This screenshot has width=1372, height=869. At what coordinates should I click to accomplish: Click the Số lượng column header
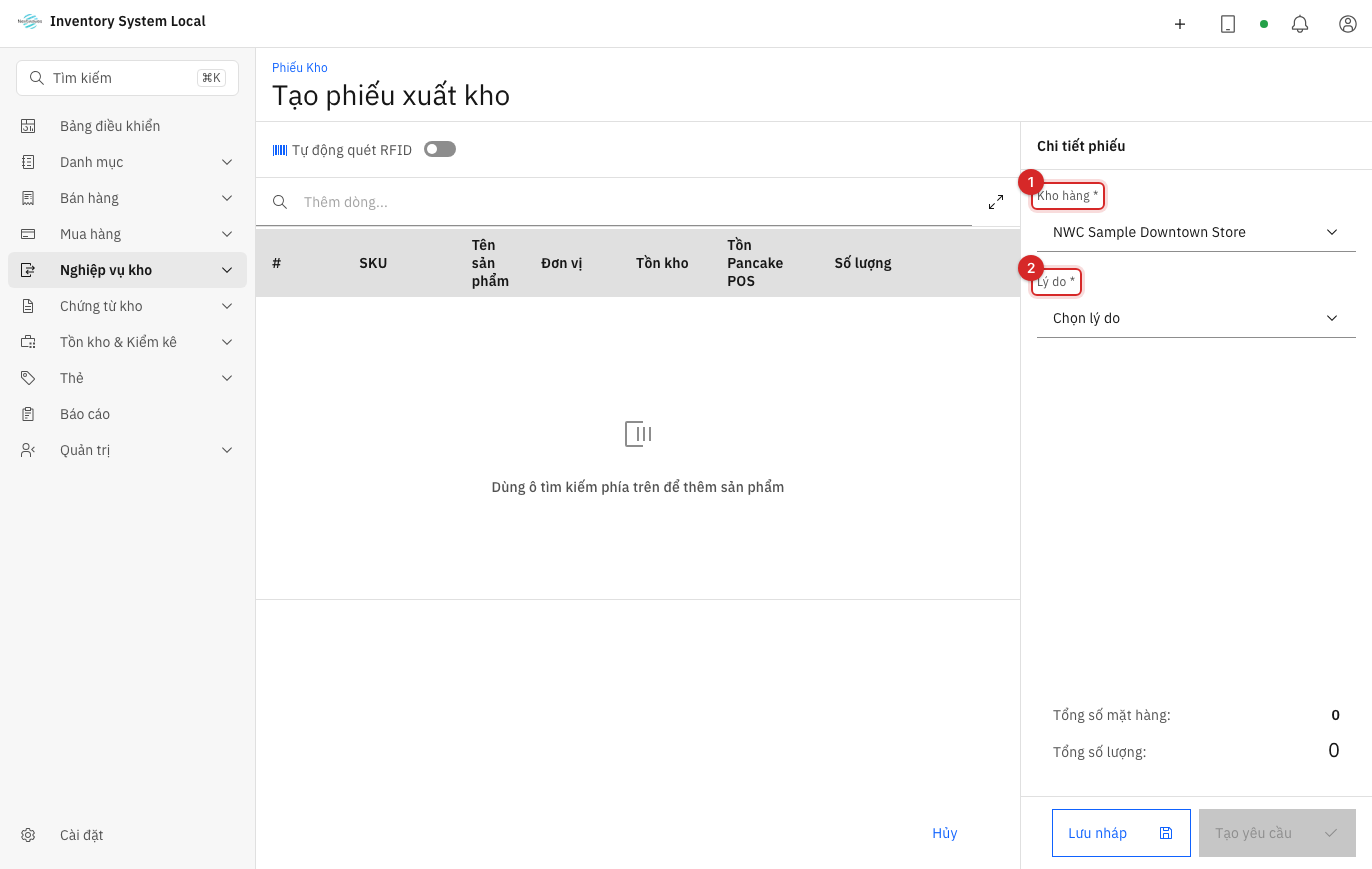pyautogui.click(x=863, y=263)
